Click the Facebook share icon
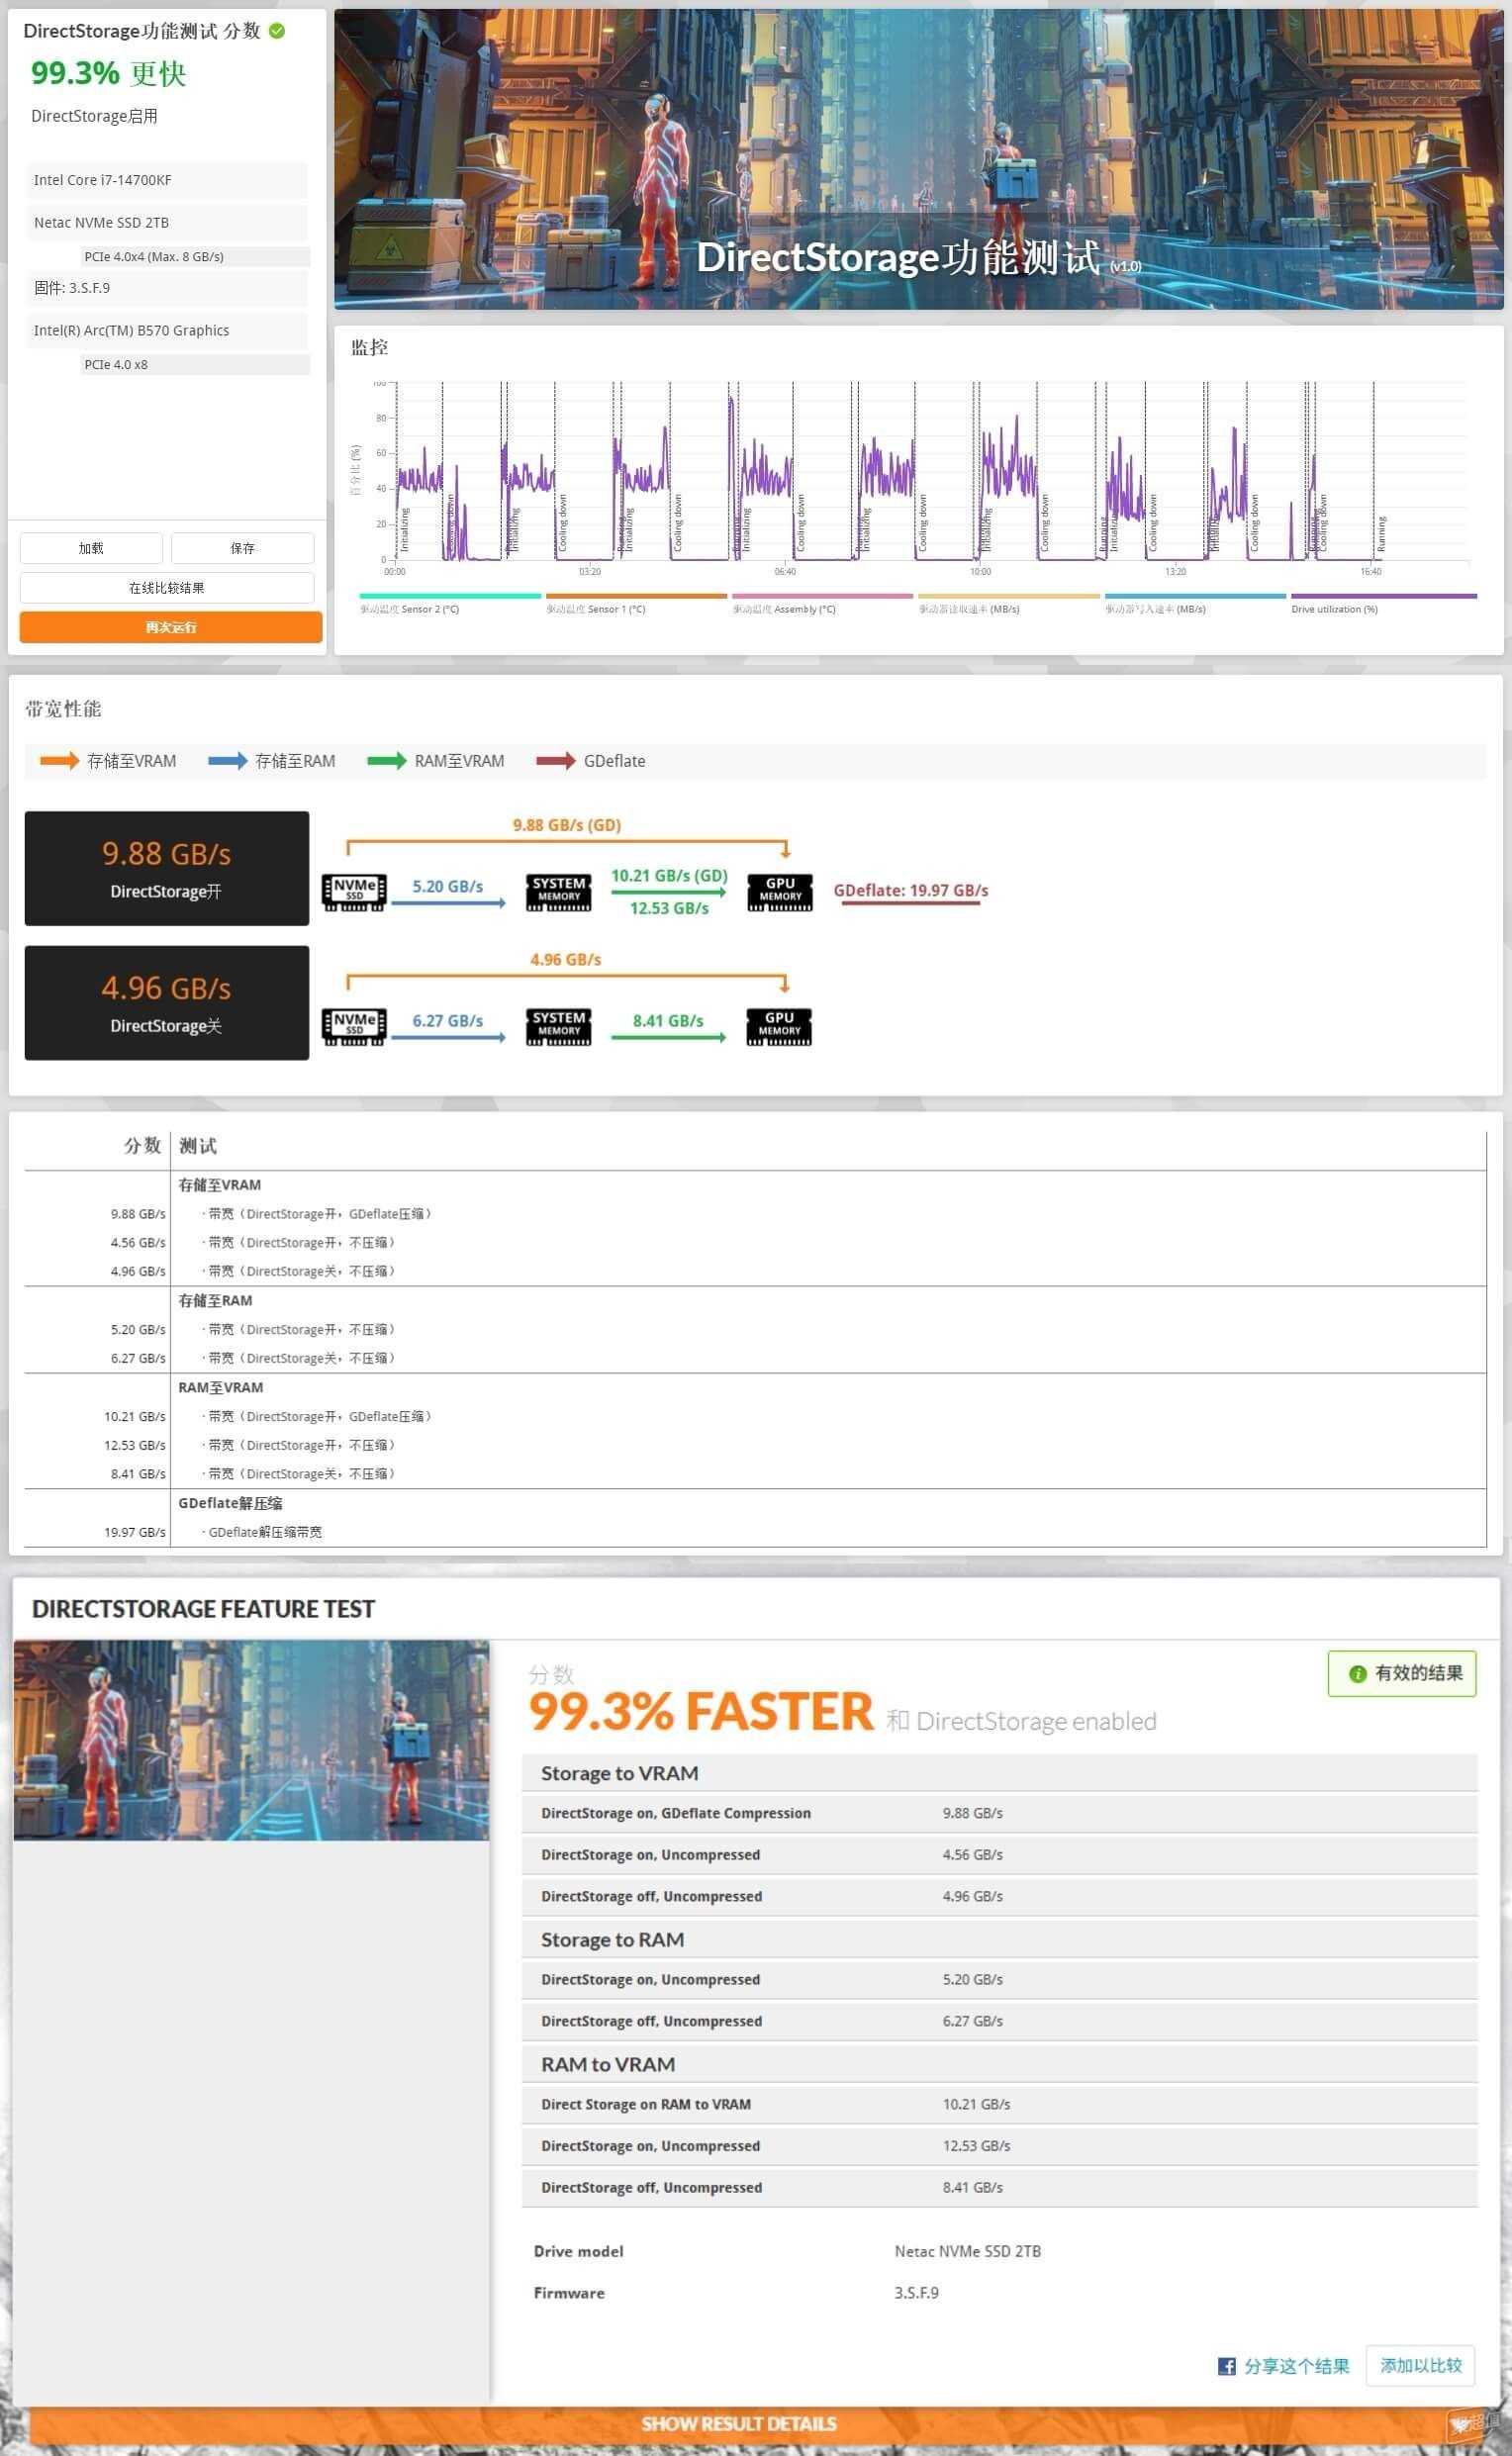 1226,2365
